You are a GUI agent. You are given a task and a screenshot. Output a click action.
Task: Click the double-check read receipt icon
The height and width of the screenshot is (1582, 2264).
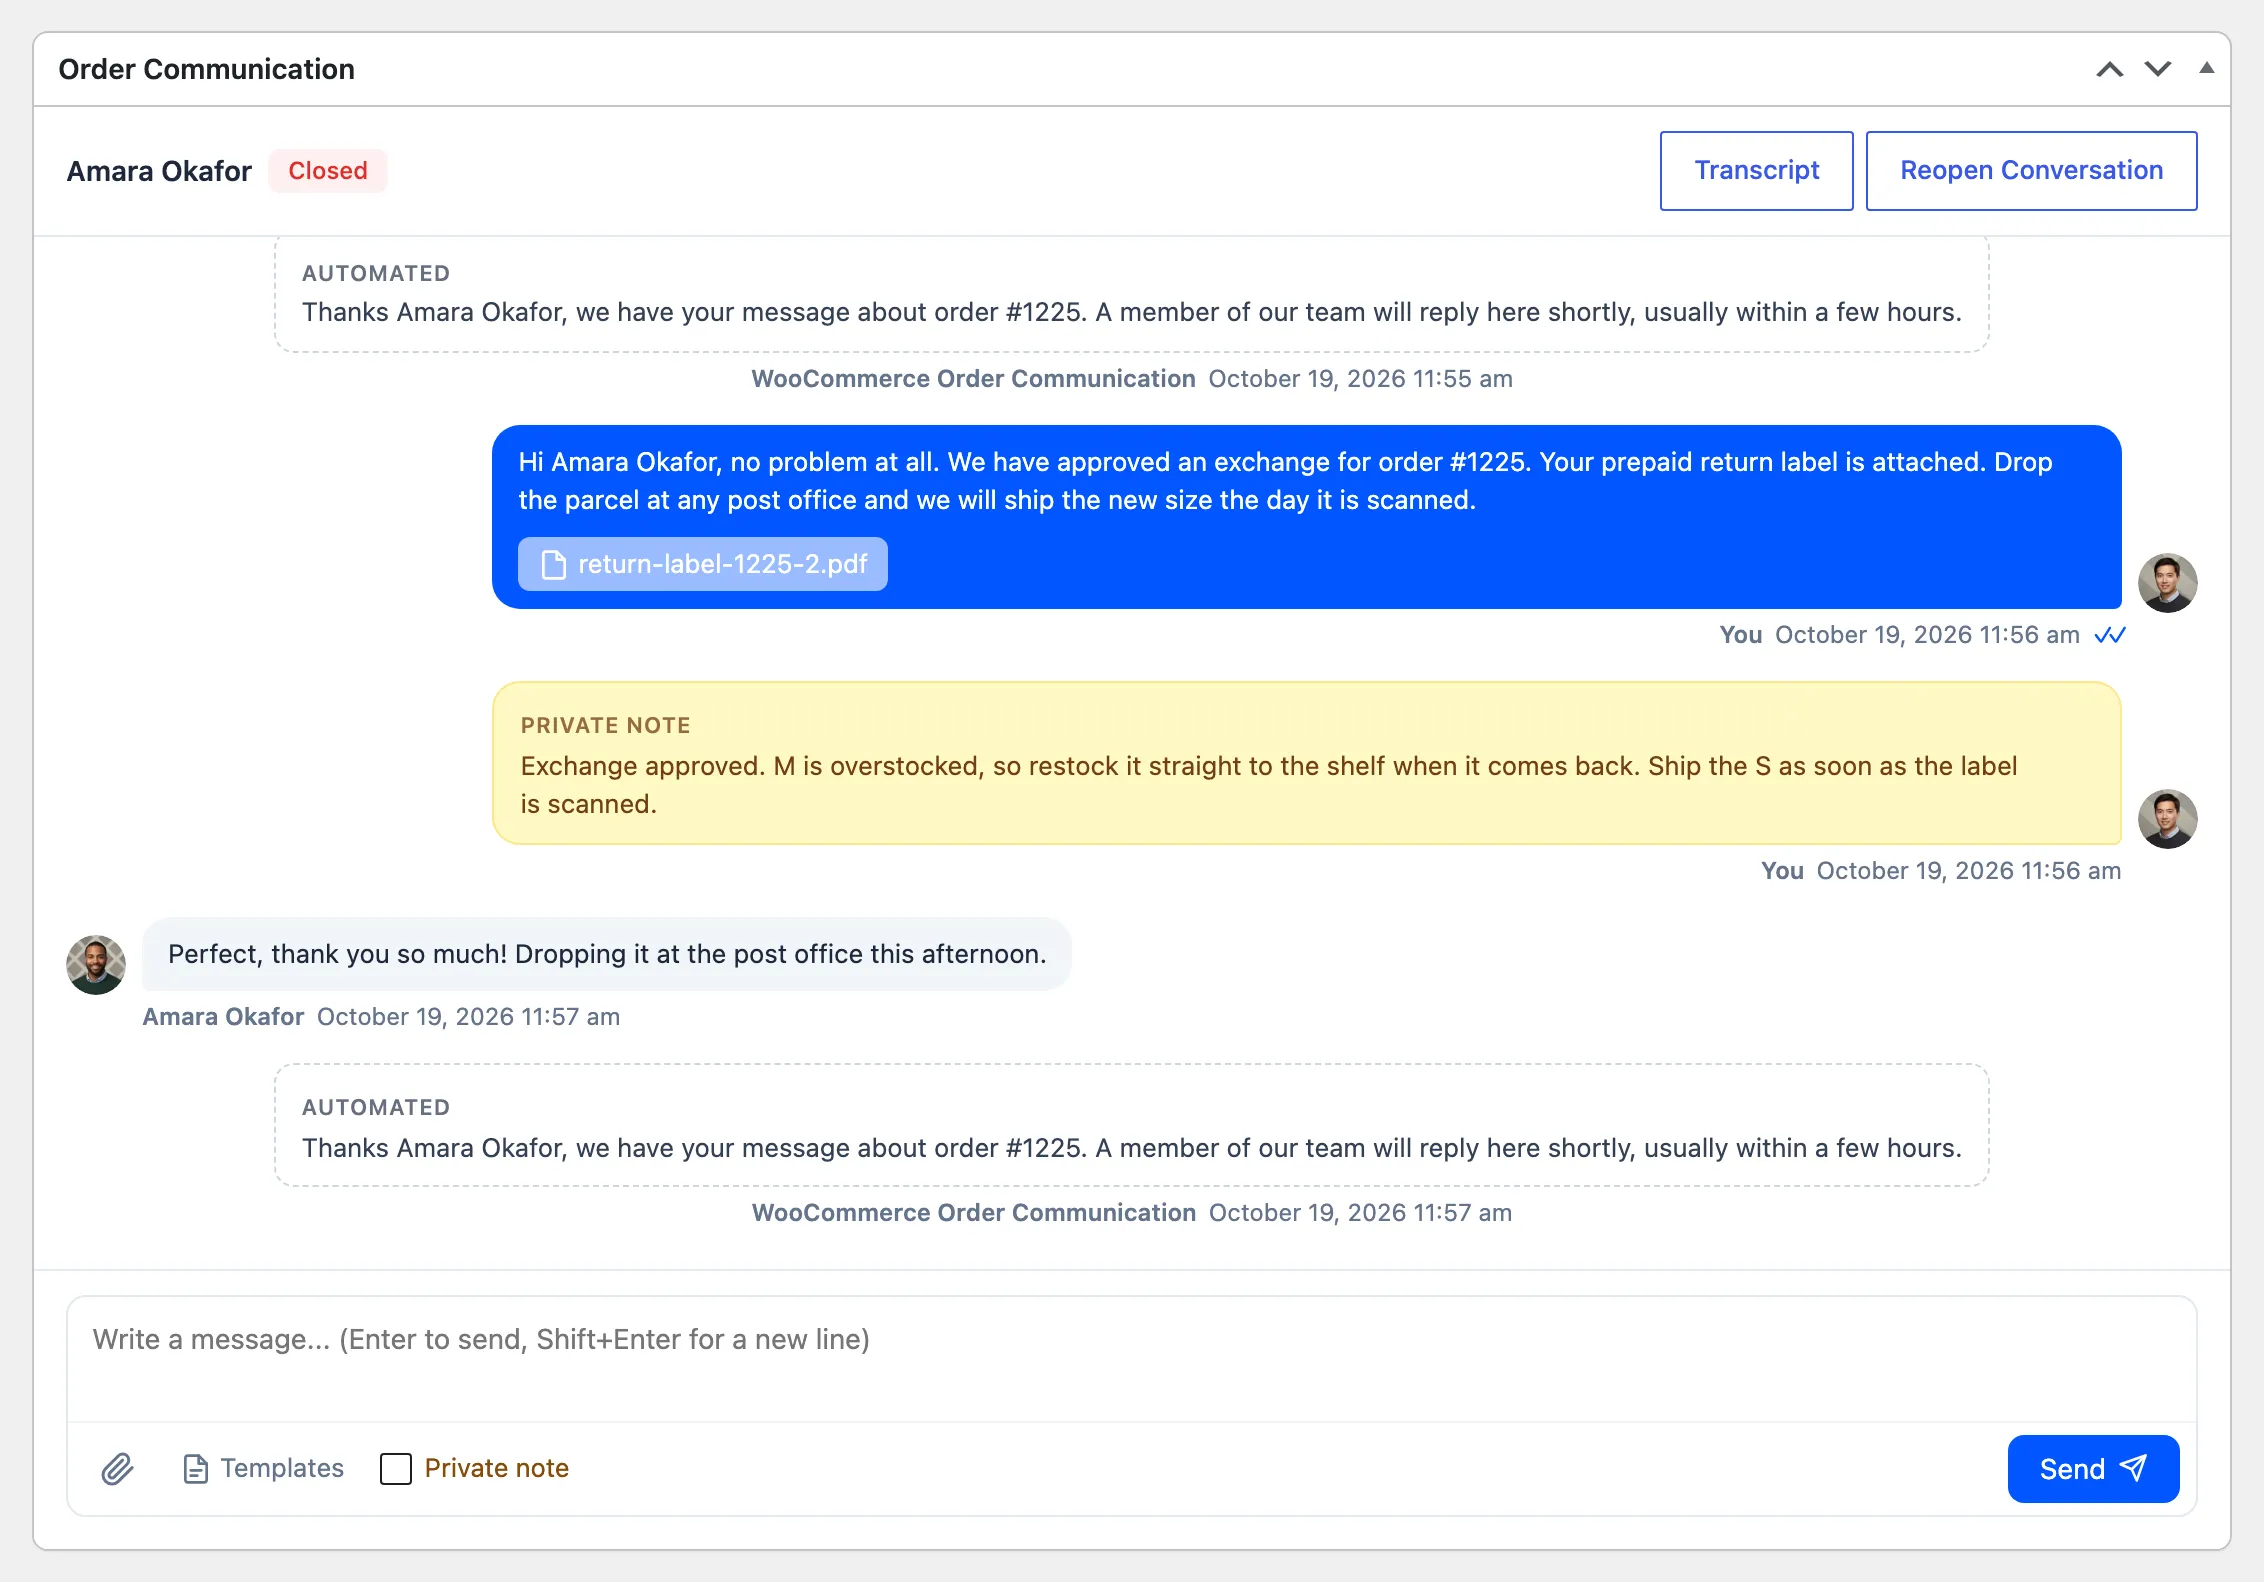click(2109, 635)
